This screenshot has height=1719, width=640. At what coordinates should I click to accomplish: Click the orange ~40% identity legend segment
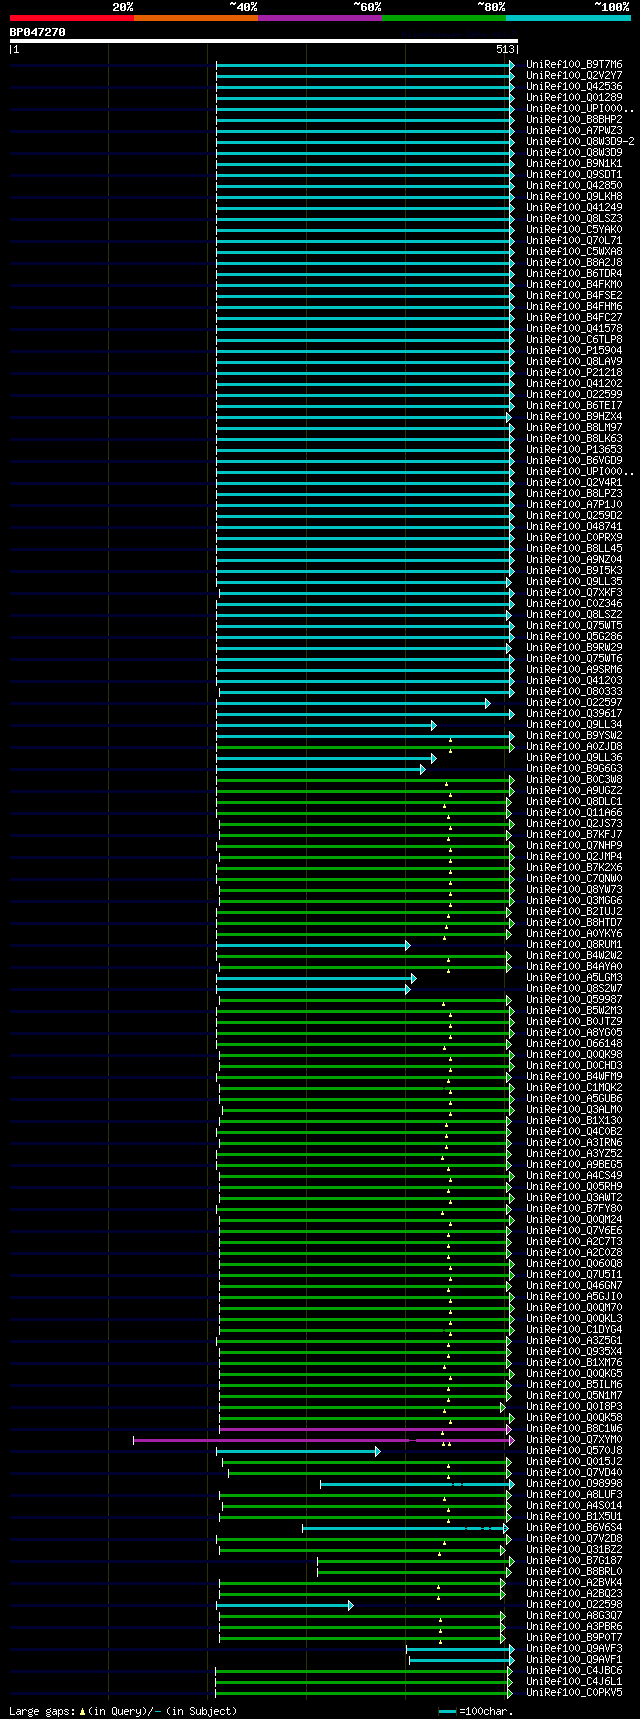[196, 18]
